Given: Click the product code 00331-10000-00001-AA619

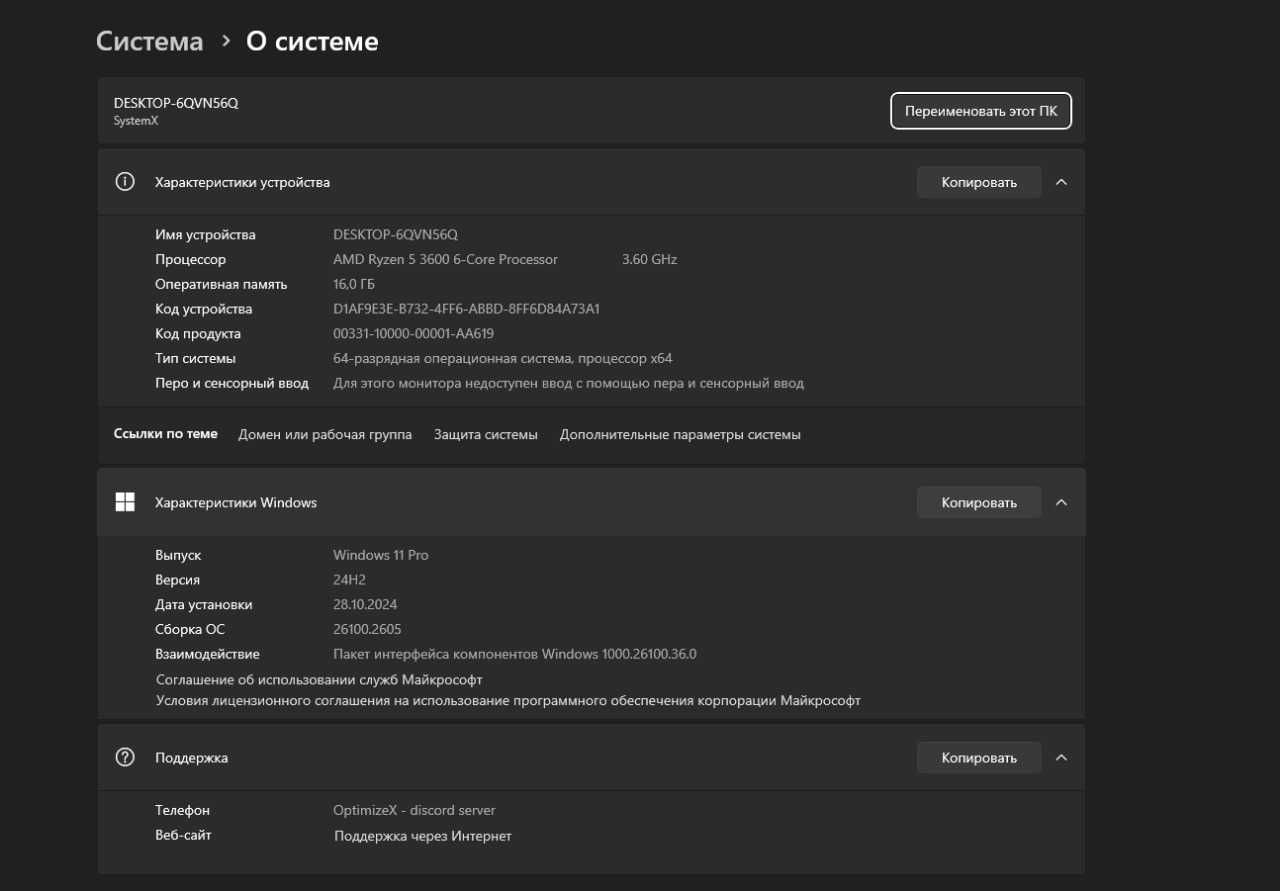Looking at the screenshot, I should pyautogui.click(x=413, y=333).
